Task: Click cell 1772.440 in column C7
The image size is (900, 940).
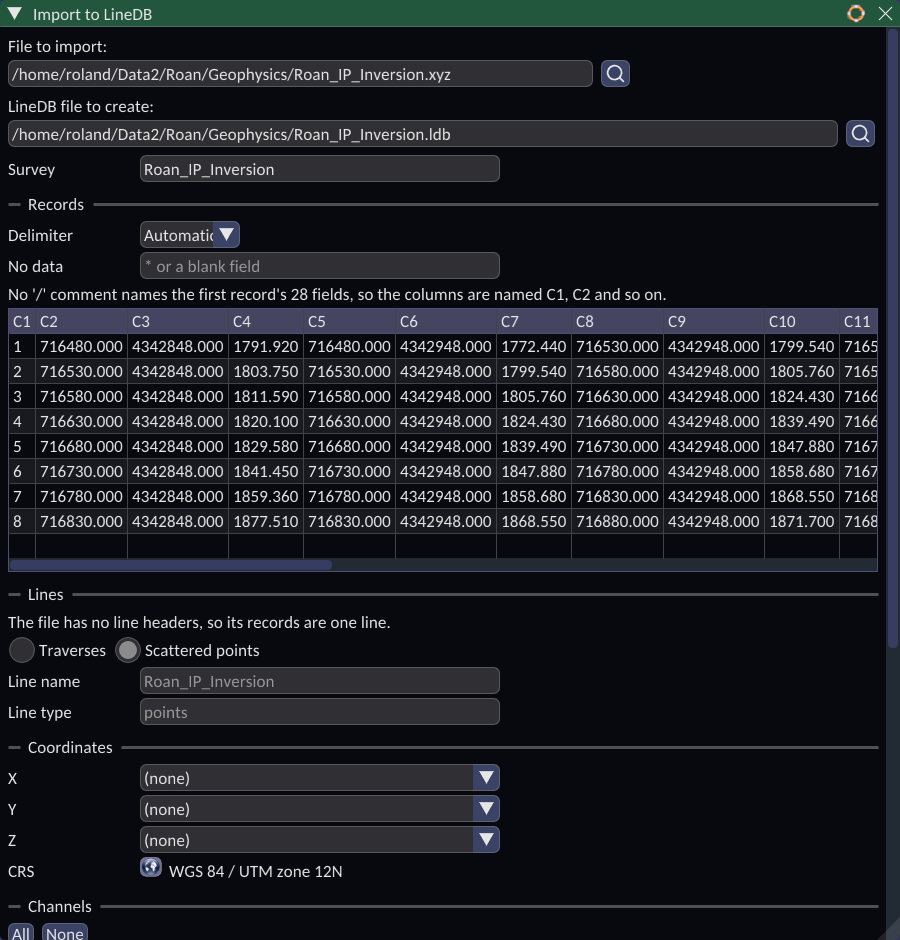Action: 534,347
